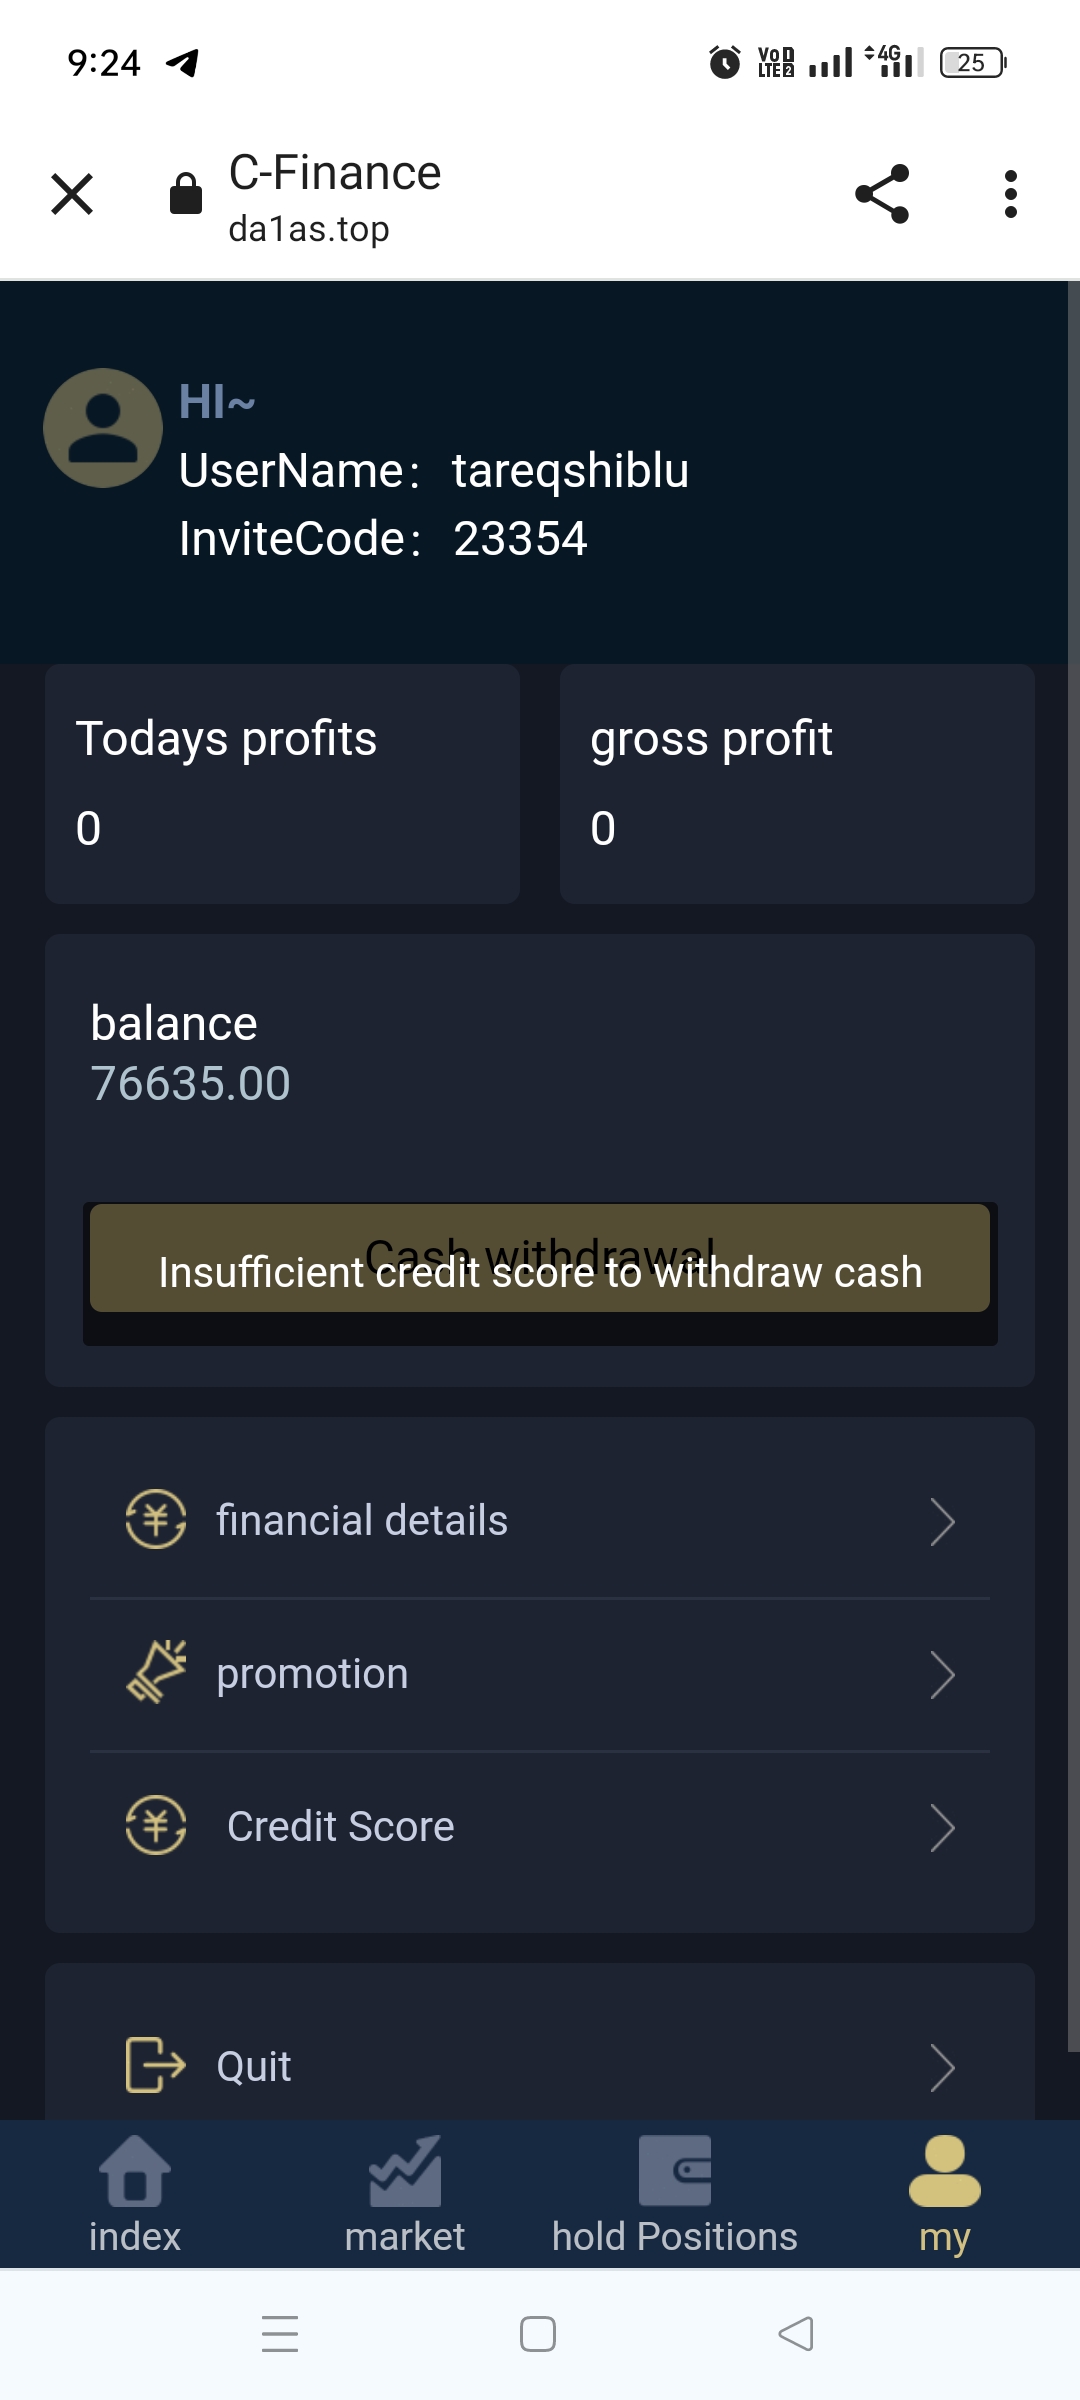Screen dimensions: 1080x2400
Task: Tap the balance amount 76635.00
Action: pos(190,1084)
